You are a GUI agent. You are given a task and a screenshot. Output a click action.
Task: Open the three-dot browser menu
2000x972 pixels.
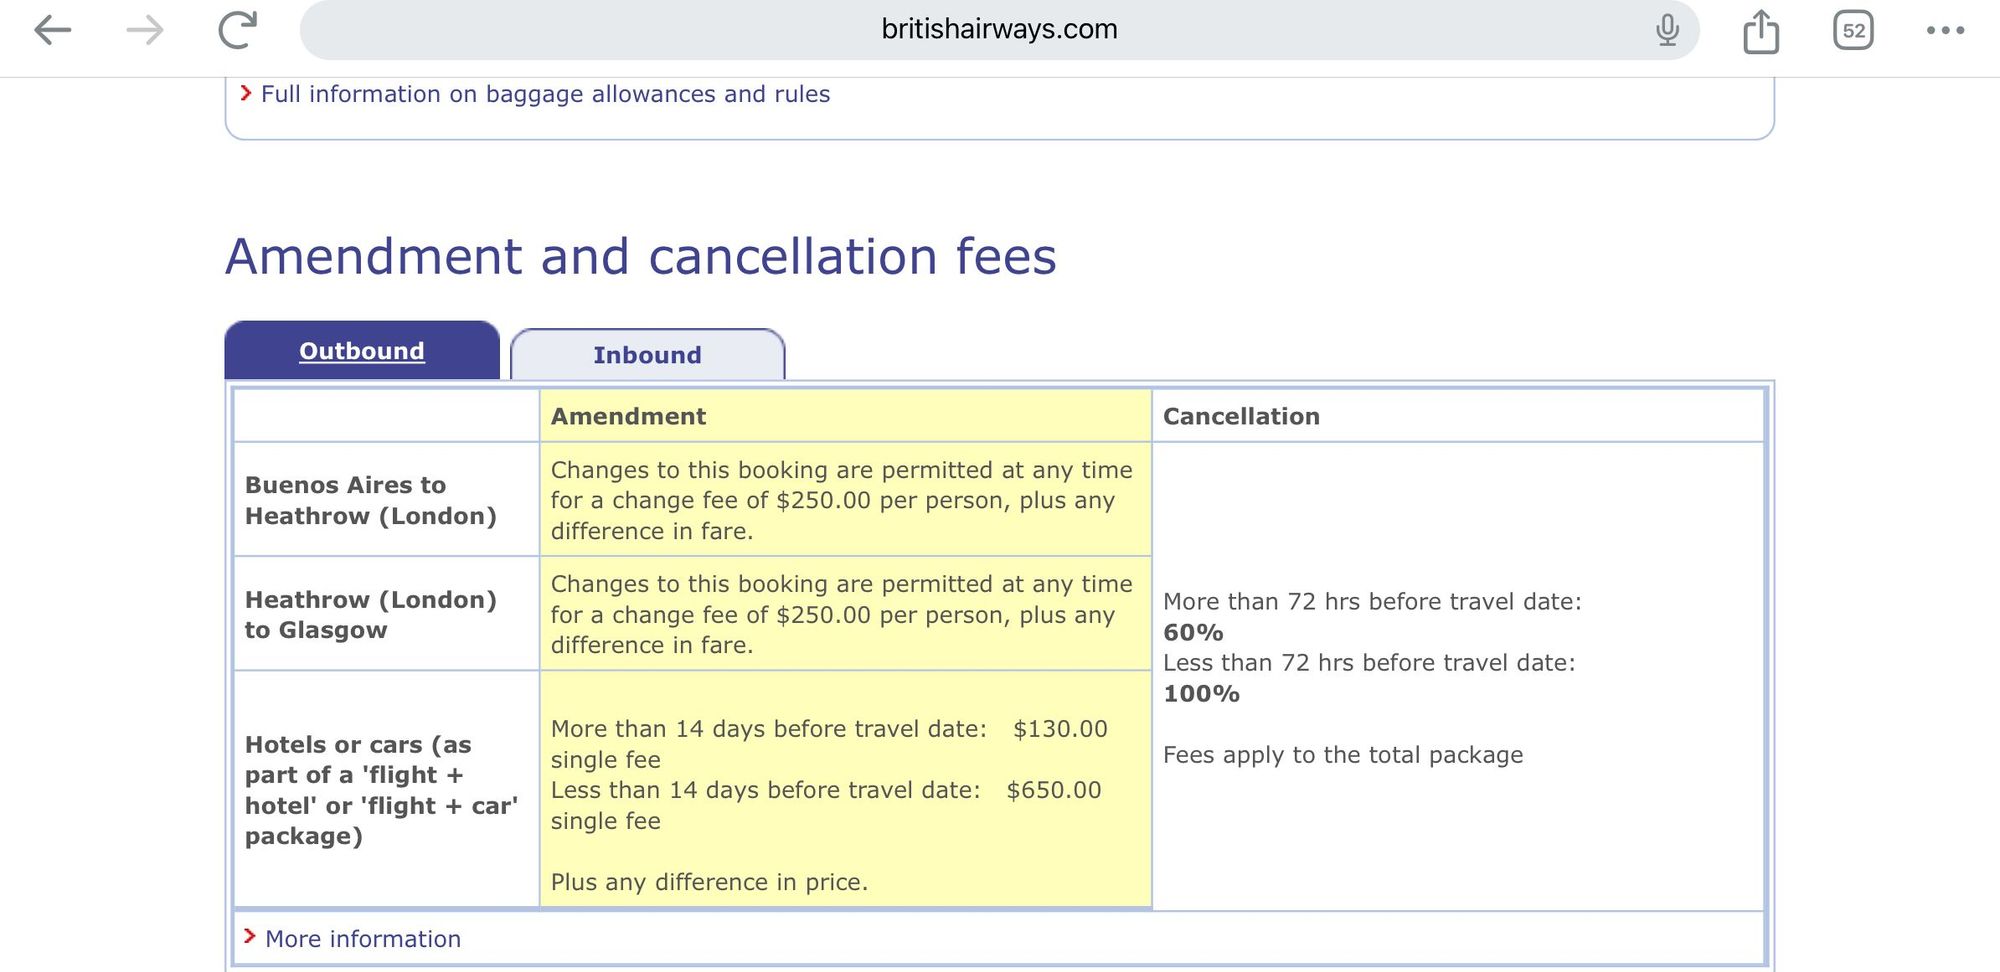pyautogui.click(x=1945, y=30)
